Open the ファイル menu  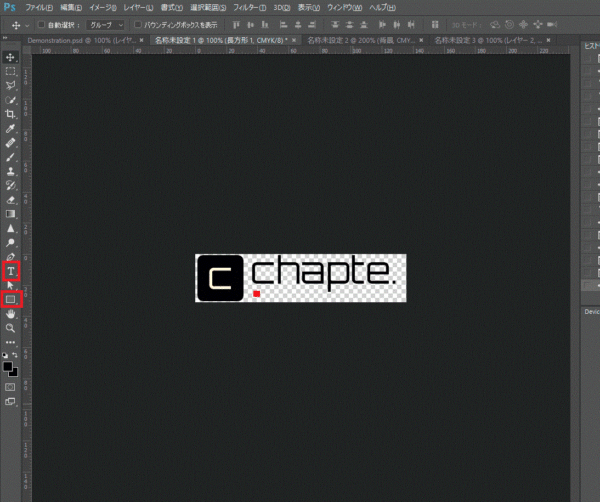pos(39,8)
